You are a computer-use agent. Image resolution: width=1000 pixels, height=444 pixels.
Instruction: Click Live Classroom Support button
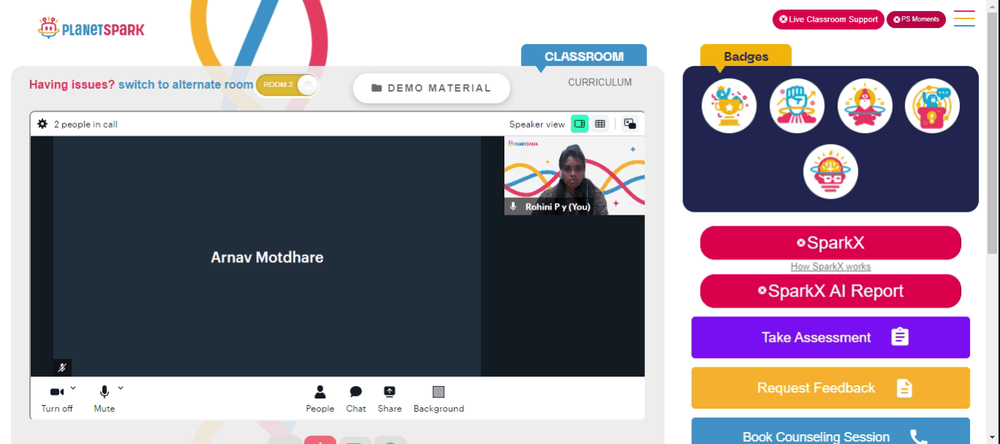(828, 19)
